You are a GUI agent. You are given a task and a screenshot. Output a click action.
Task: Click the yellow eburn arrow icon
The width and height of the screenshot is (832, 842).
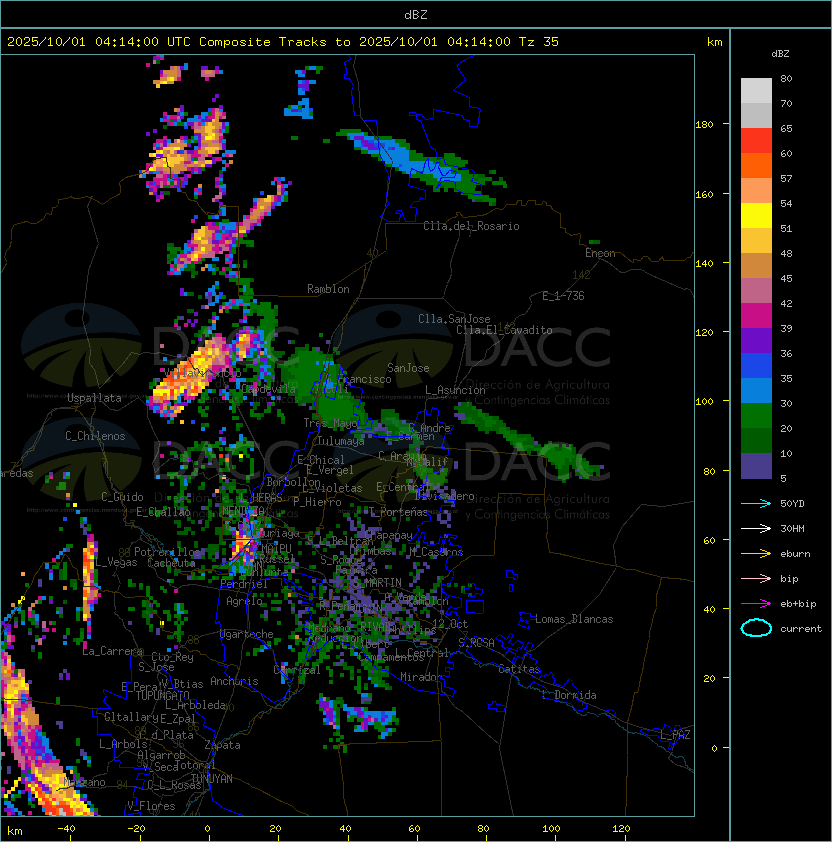pos(756,554)
